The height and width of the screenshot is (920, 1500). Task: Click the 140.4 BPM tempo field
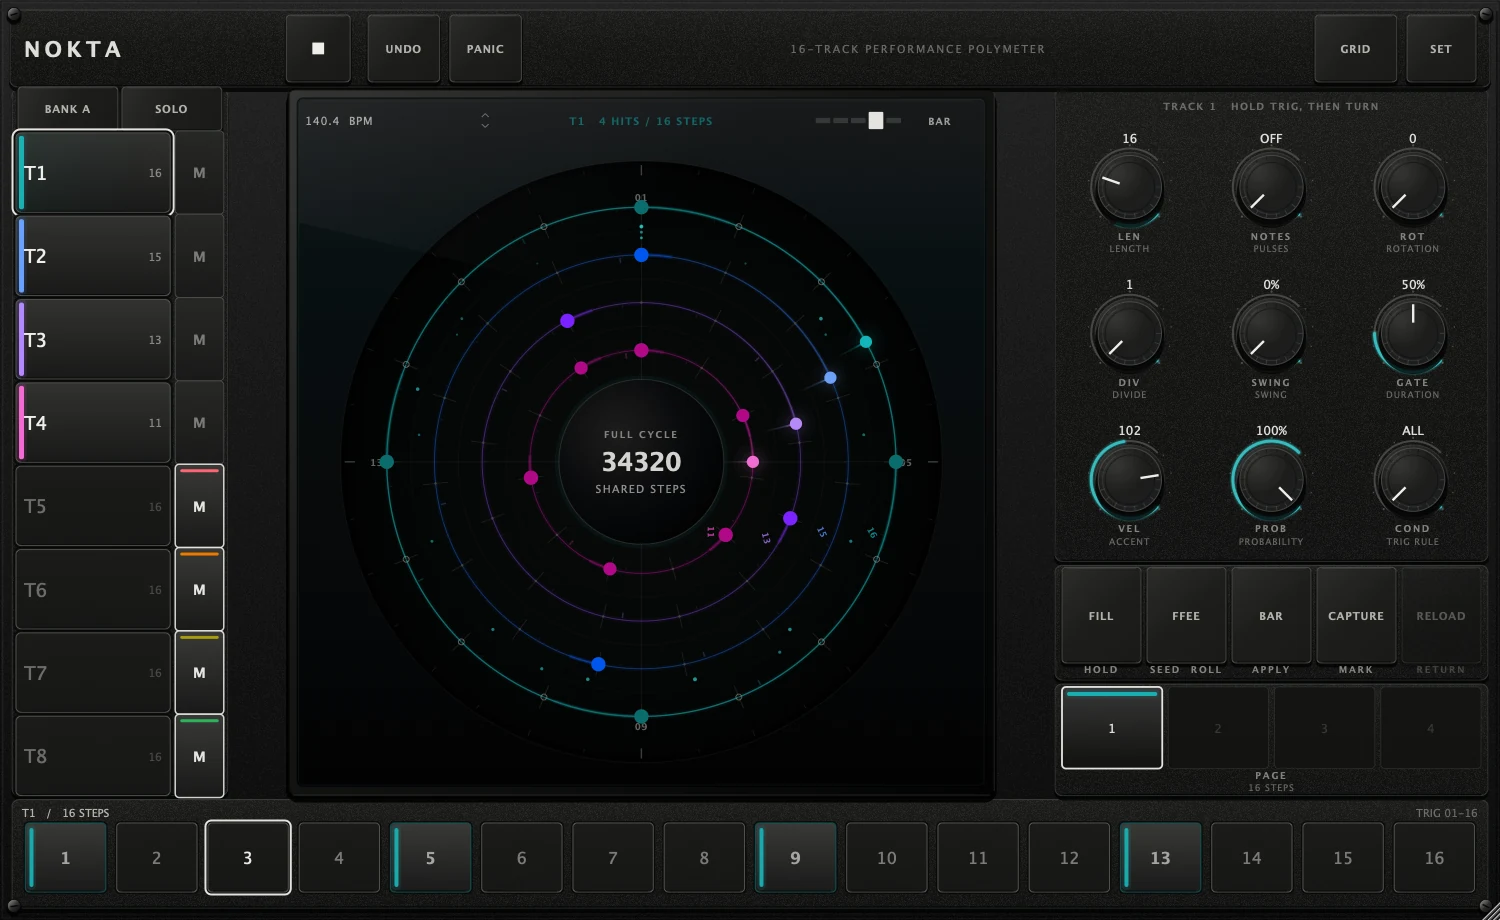point(339,121)
